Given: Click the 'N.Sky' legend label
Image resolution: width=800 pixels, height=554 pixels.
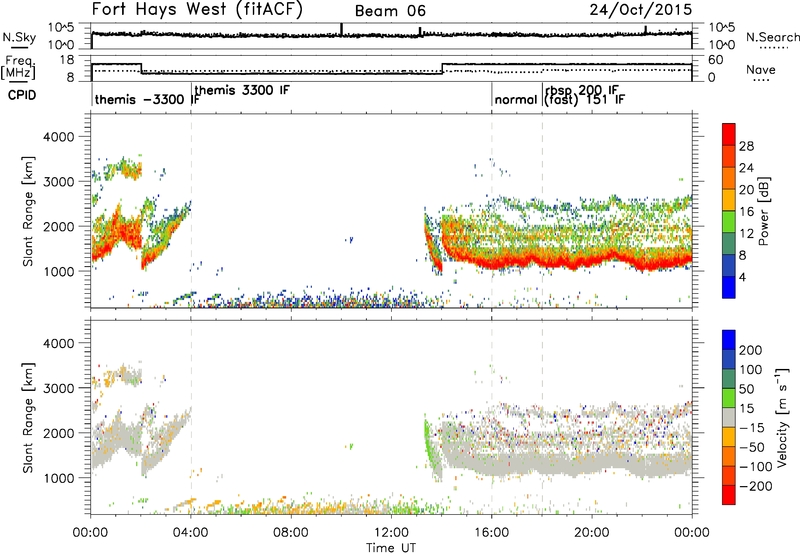Looking at the screenshot, I should pyautogui.click(x=19, y=37).
